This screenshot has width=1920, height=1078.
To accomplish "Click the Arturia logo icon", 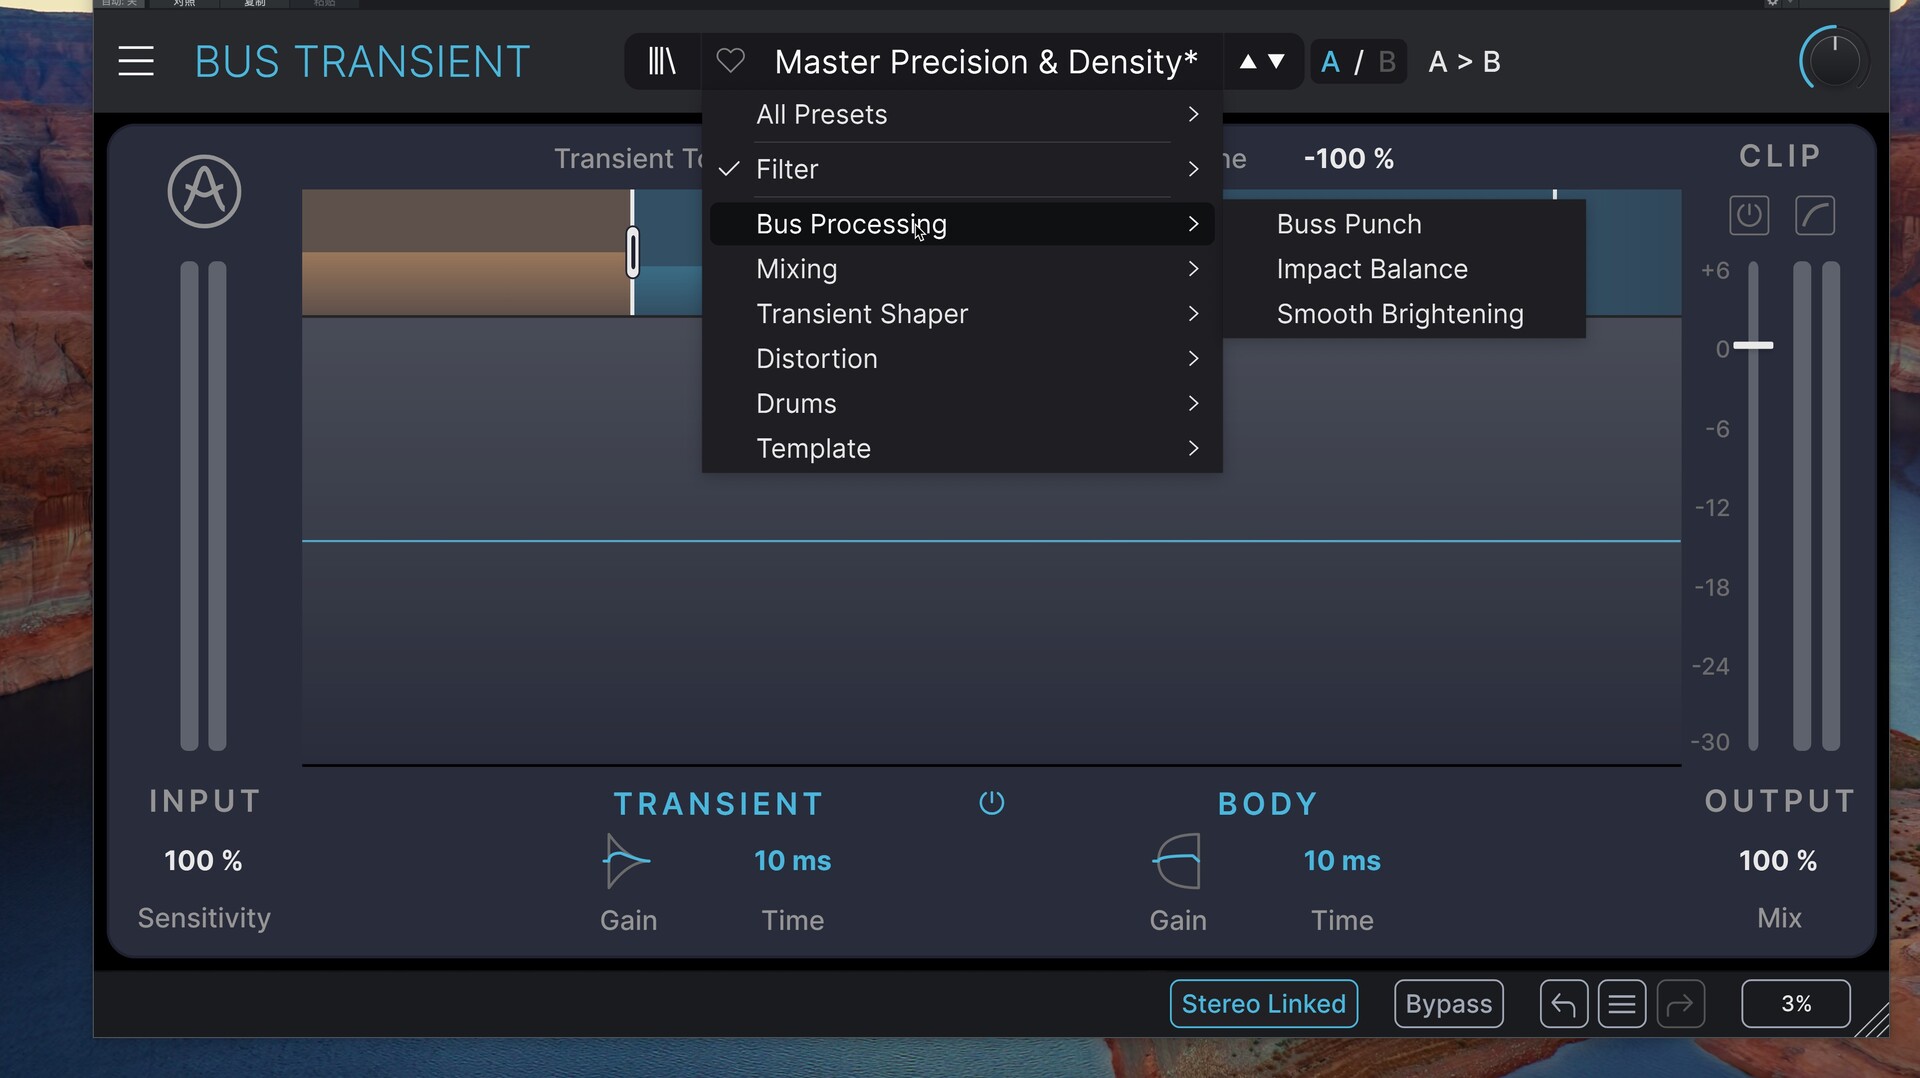I will (204, 192).
